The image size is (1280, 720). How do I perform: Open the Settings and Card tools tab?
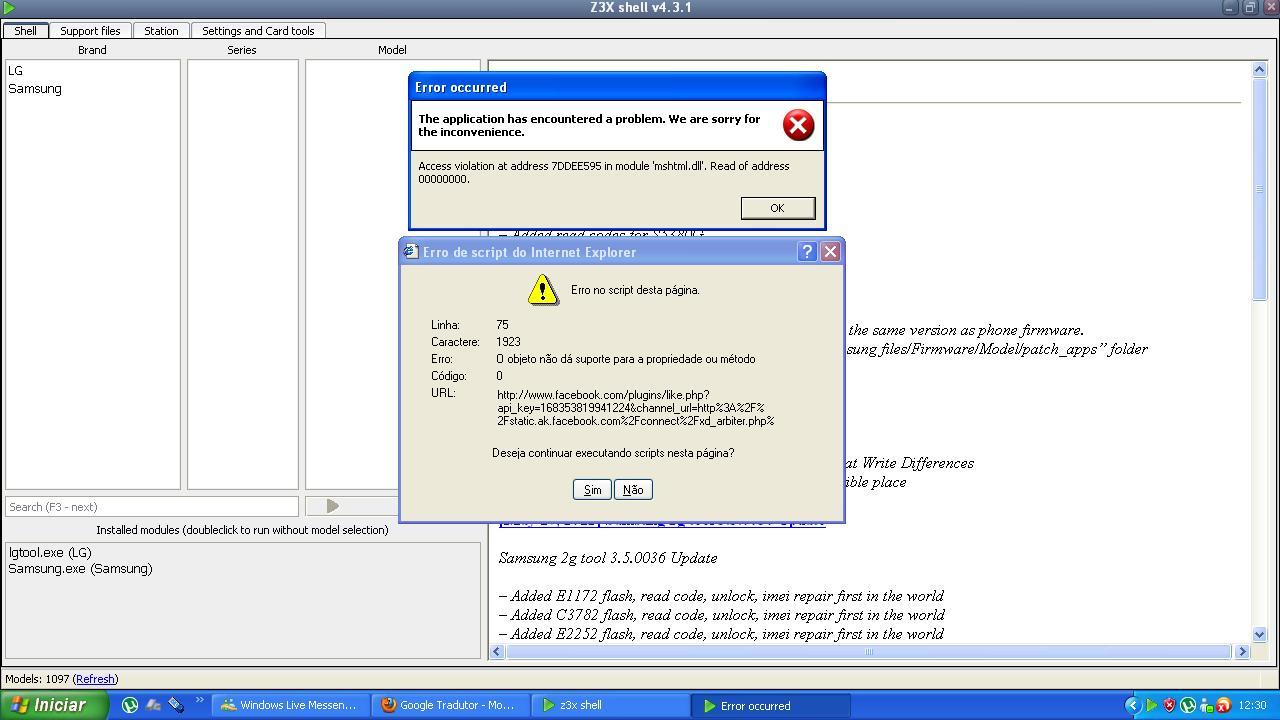coord(258,31)
